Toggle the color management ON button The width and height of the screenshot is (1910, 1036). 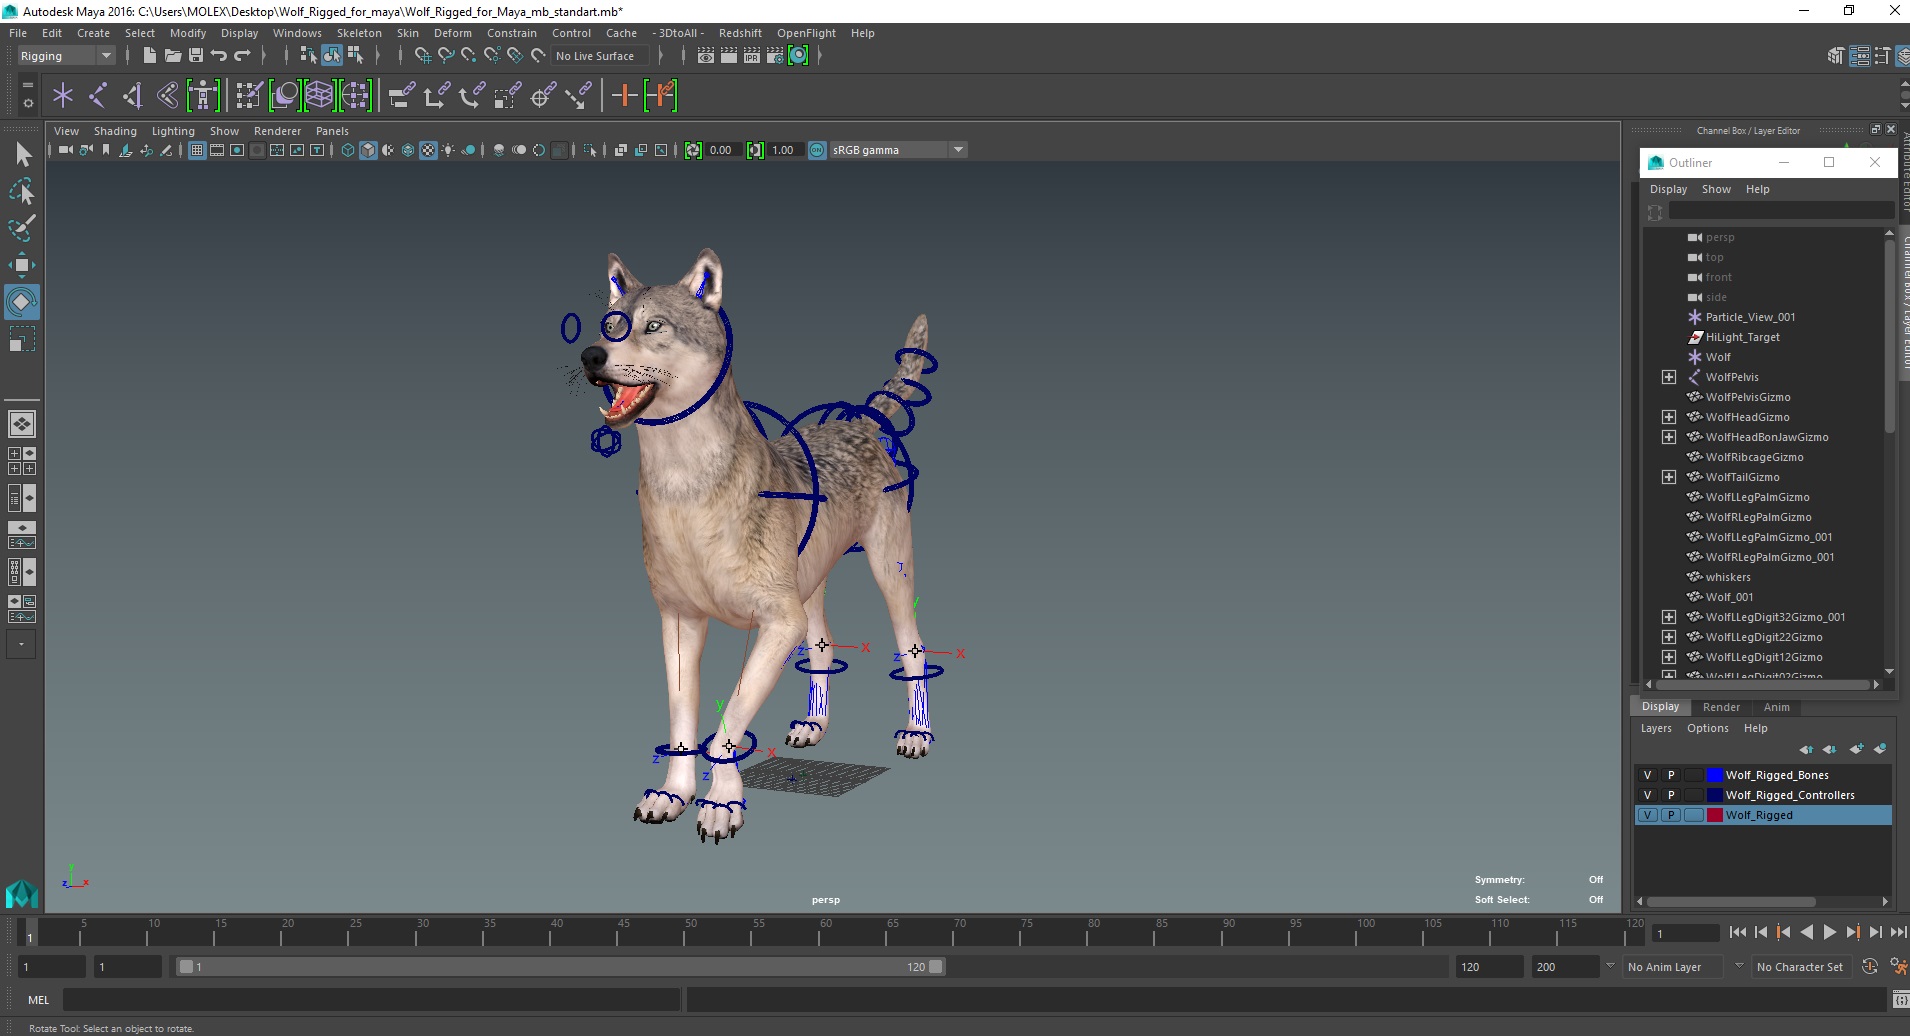tap(817, 150)
